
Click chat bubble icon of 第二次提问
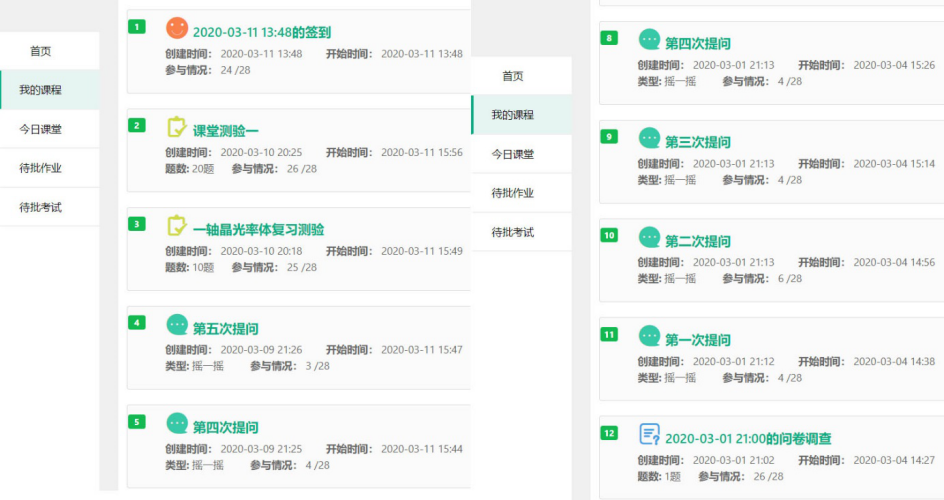point(649,237)
